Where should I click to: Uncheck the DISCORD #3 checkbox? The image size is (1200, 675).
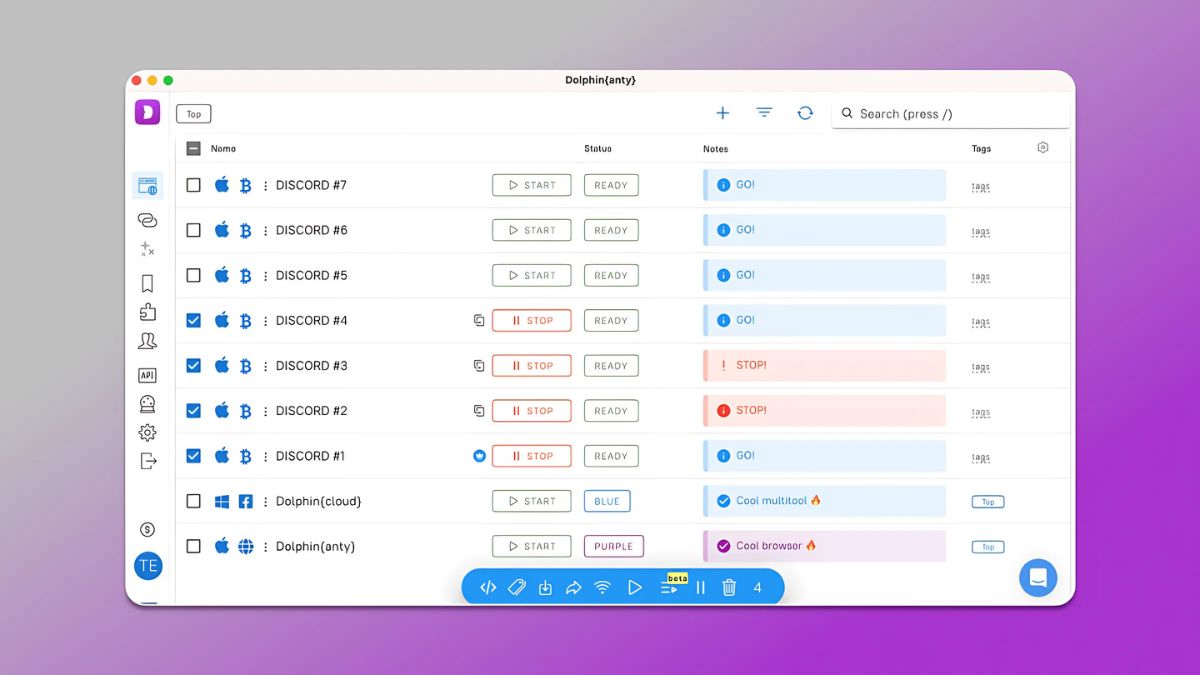point(194,365)
